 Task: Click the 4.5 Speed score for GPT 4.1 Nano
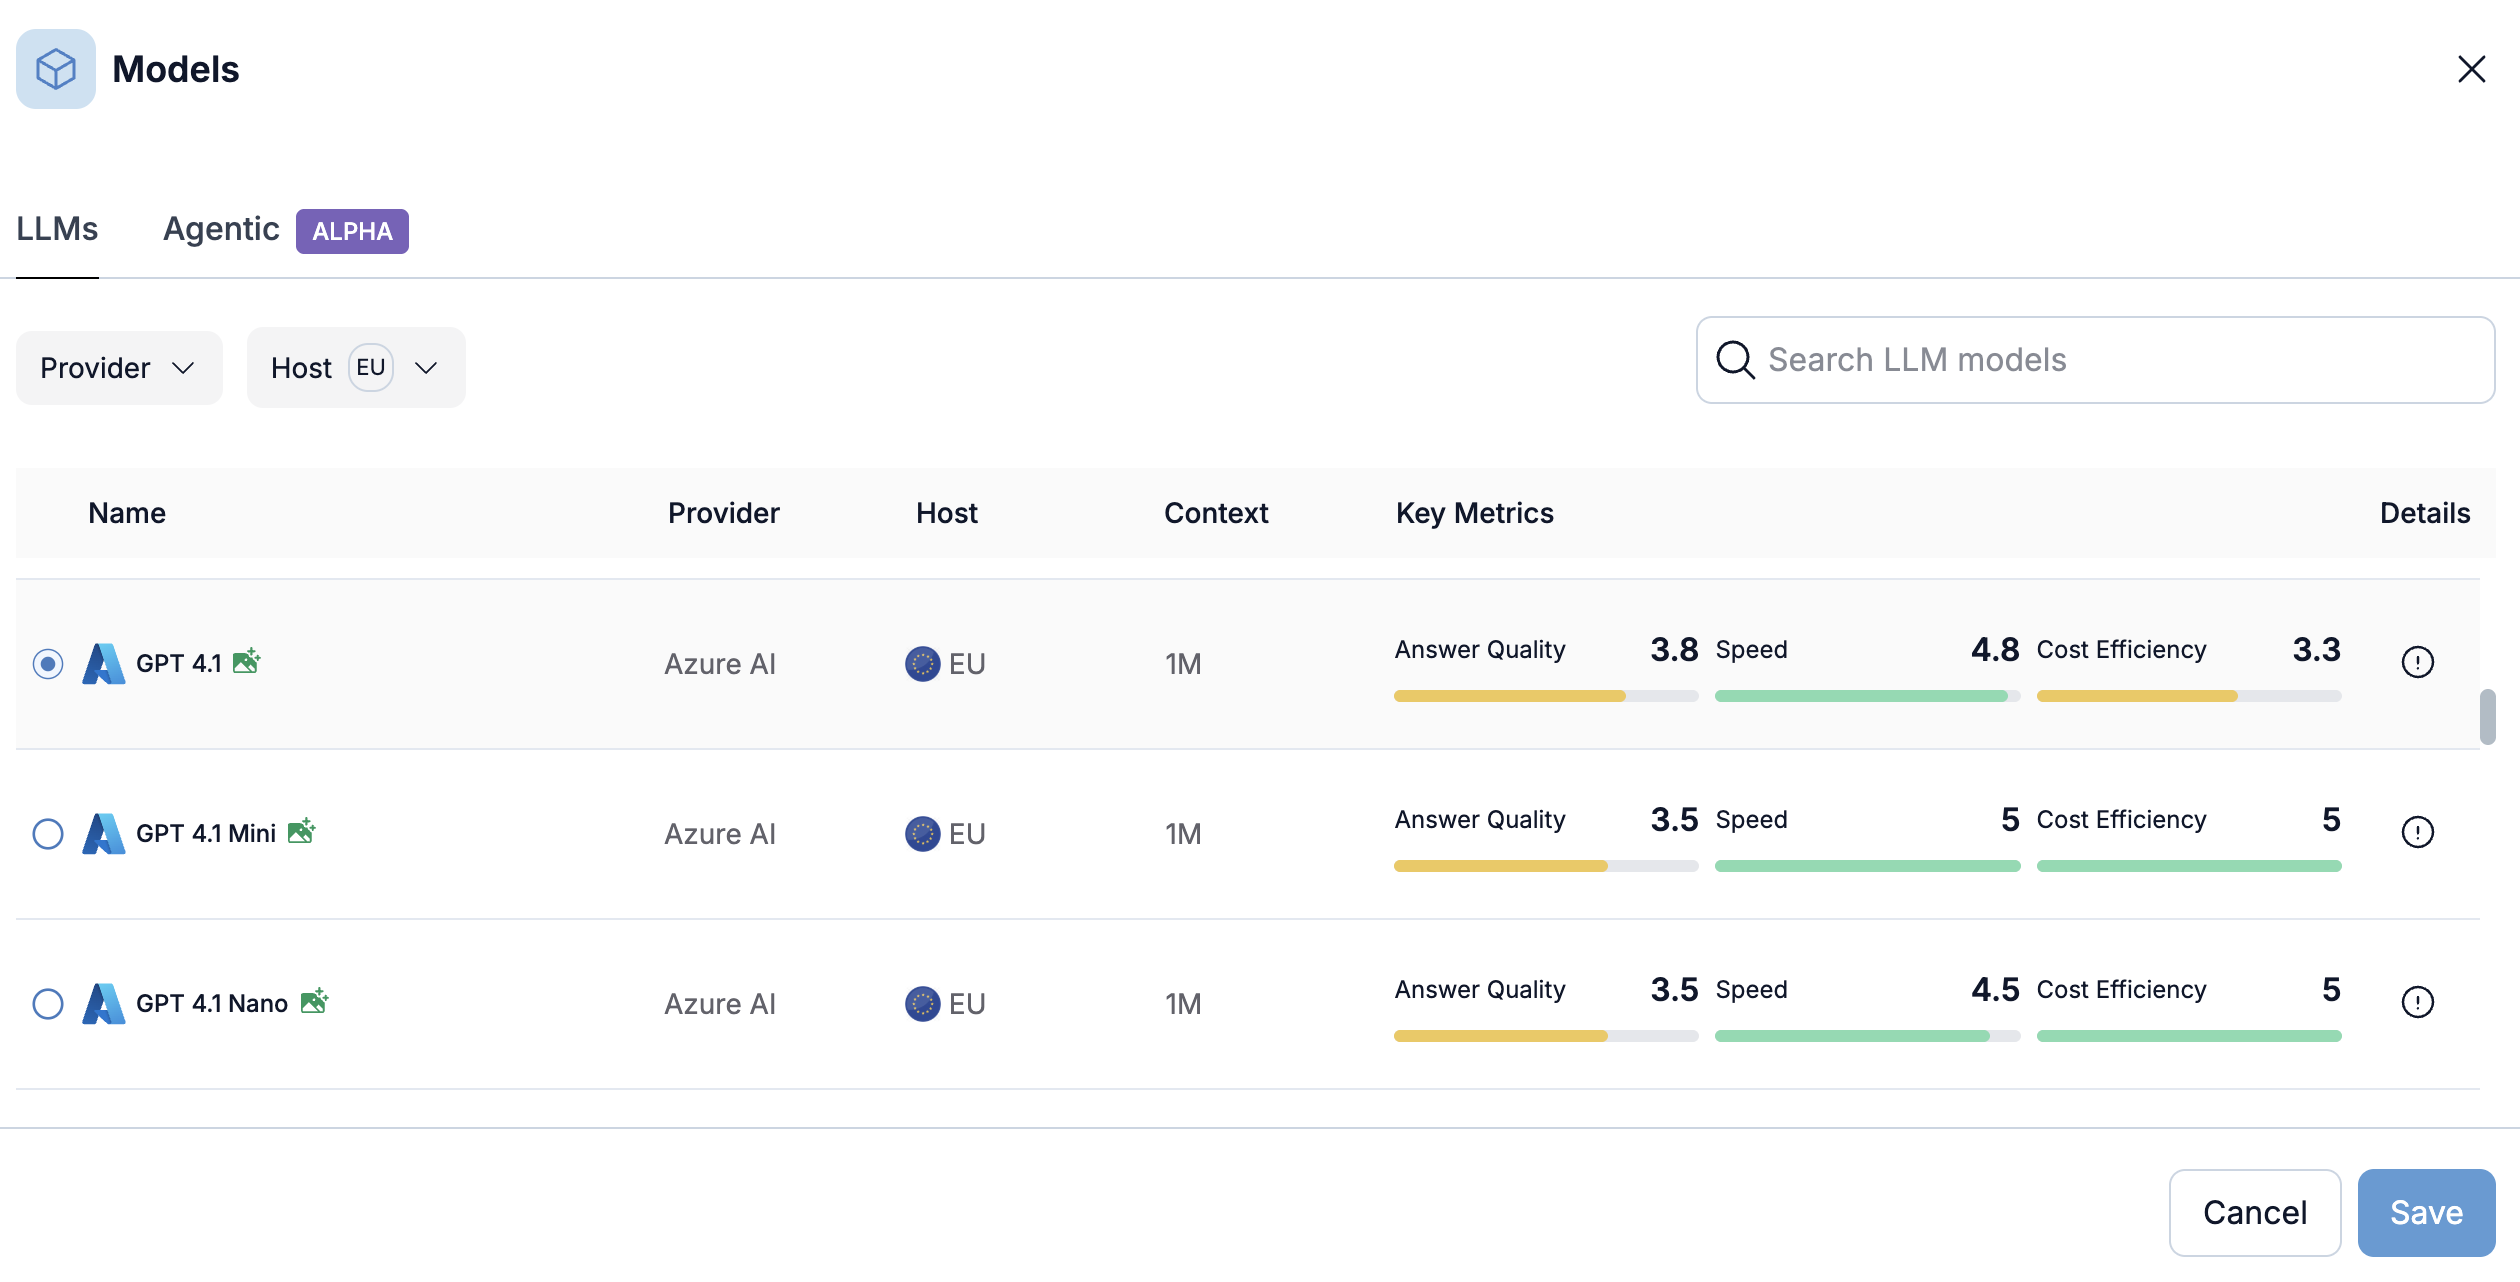coord(1995,990)
